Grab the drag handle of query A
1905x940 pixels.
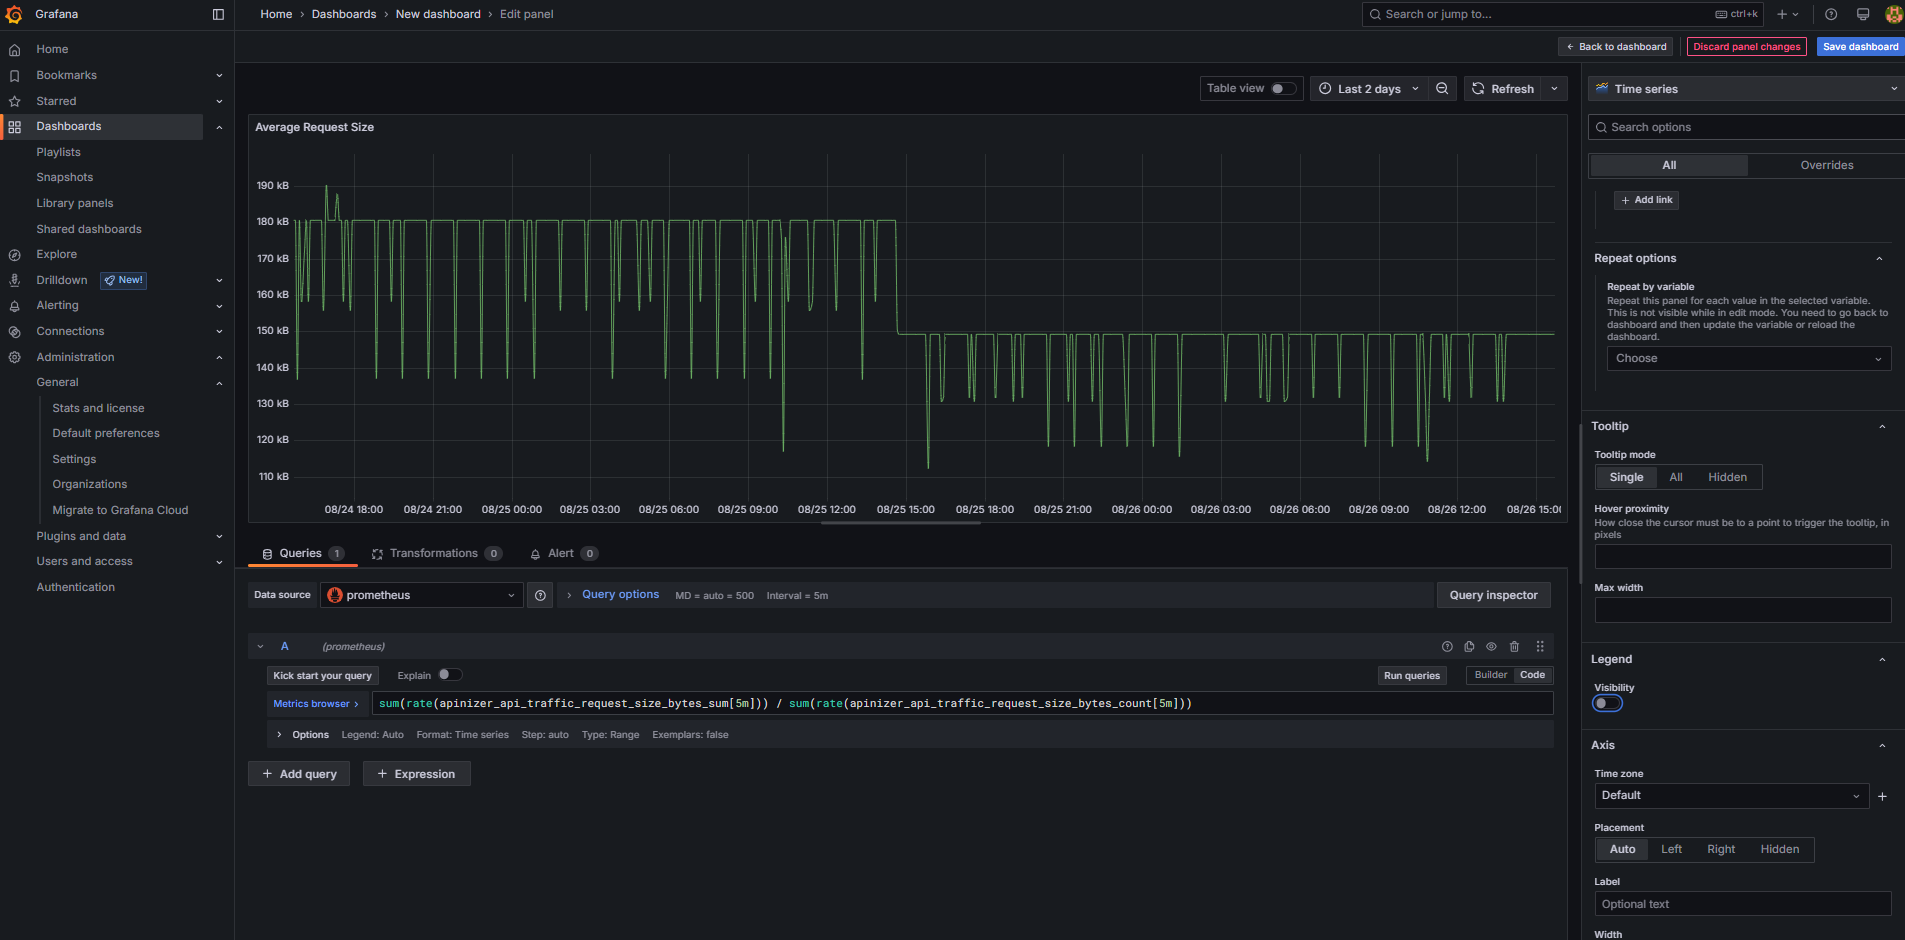pos(1540,647)
